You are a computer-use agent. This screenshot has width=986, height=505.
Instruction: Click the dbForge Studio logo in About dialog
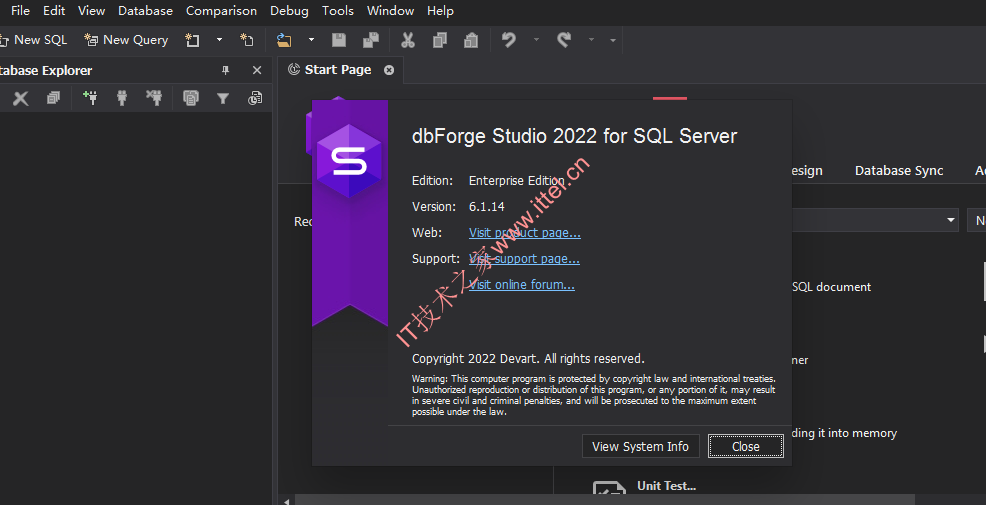(x=349, y=161)
